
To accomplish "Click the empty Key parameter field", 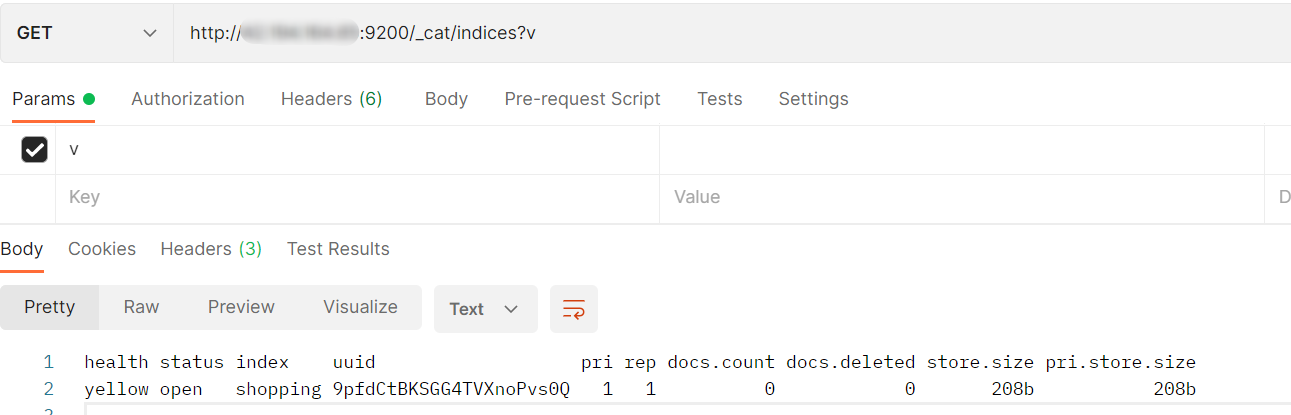I will click(357, 198).
